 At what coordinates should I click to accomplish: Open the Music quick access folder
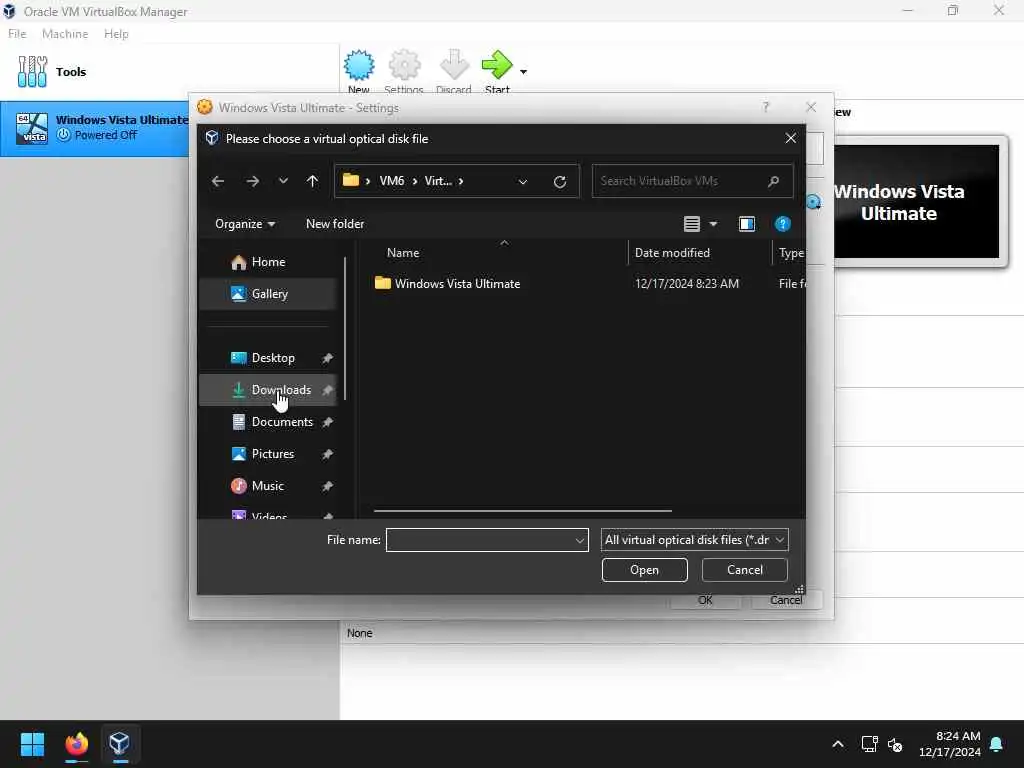268,486
